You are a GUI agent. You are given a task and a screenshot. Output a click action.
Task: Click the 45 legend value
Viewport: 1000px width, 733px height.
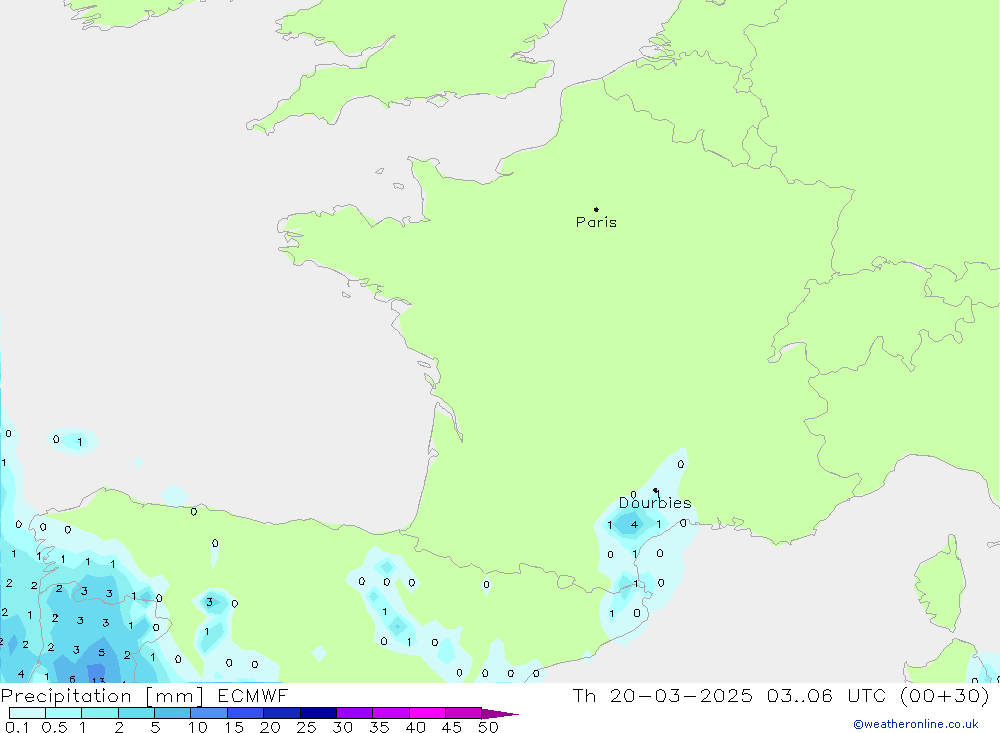click(x=452, y=727)
